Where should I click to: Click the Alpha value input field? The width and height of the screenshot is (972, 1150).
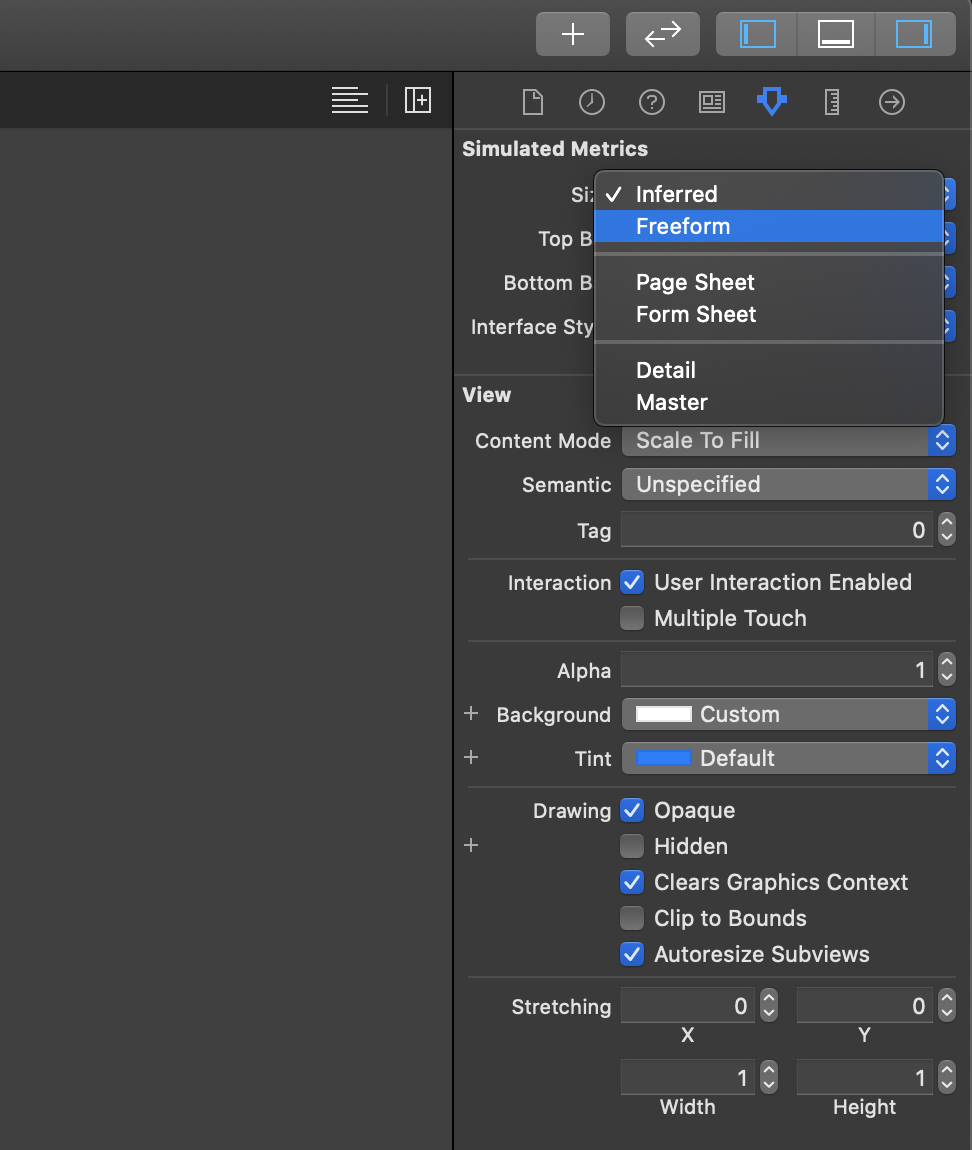tap(776, 670)
